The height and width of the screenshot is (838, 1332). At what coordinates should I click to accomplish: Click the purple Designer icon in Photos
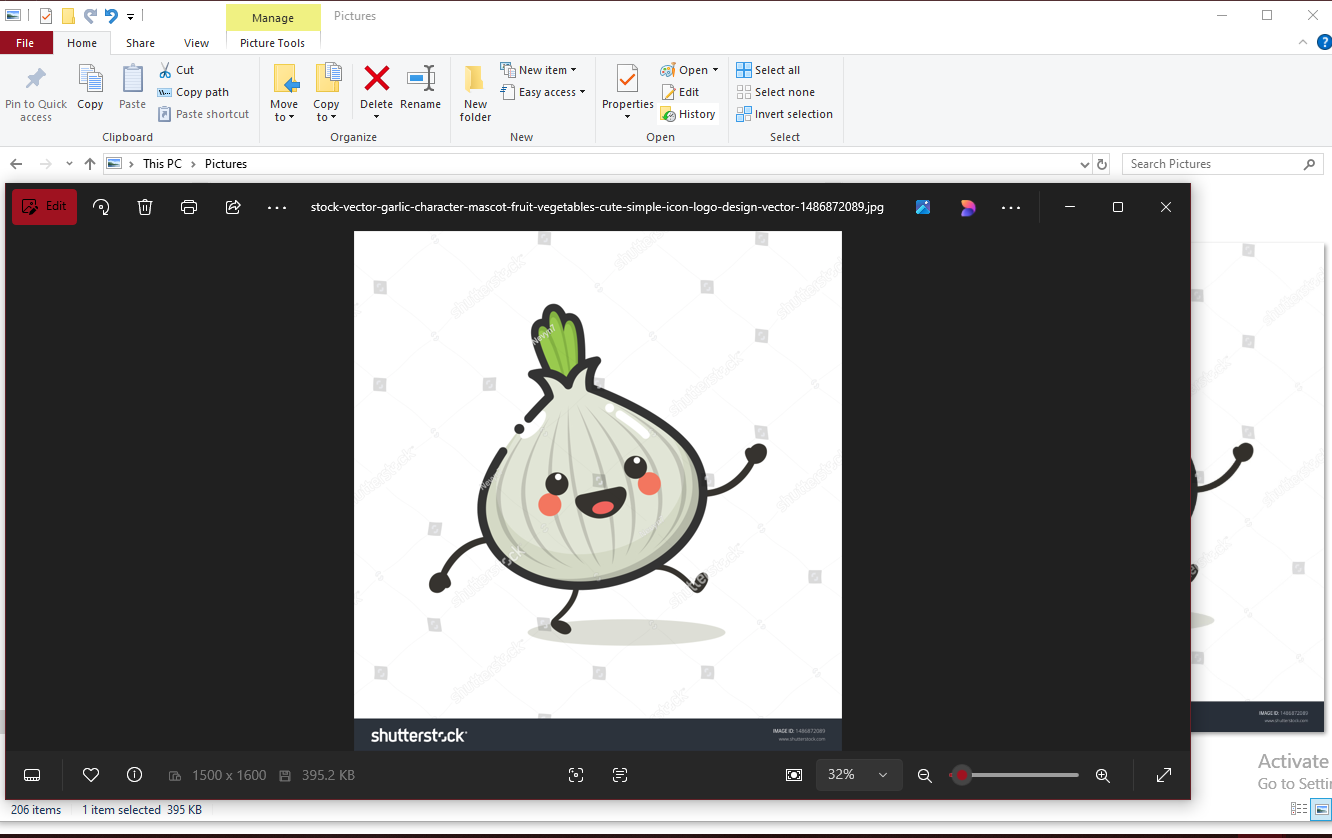point(967,207)
